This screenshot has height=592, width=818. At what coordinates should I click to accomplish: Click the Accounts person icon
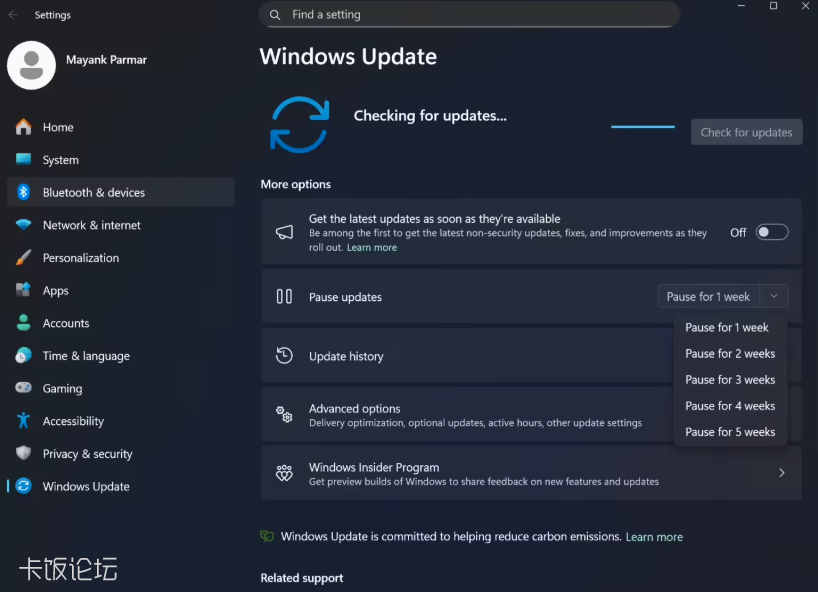tap(23, 322)
